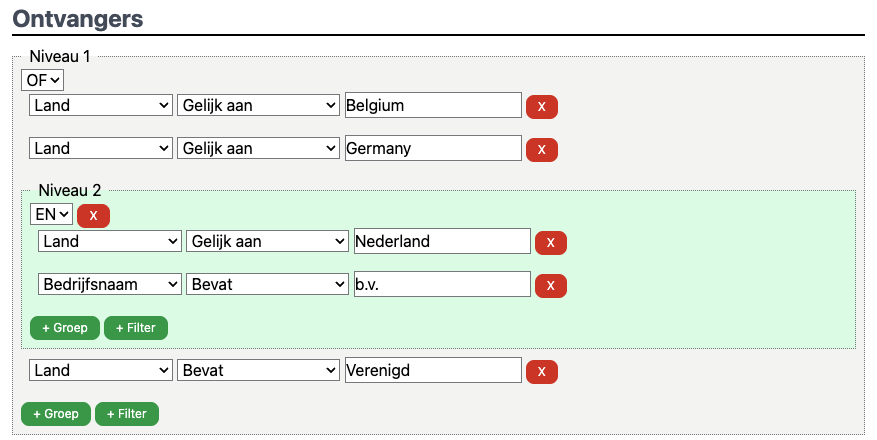Add a group inside Niveau 2
This screenshot has width=877, height=440.
[65, 328]
